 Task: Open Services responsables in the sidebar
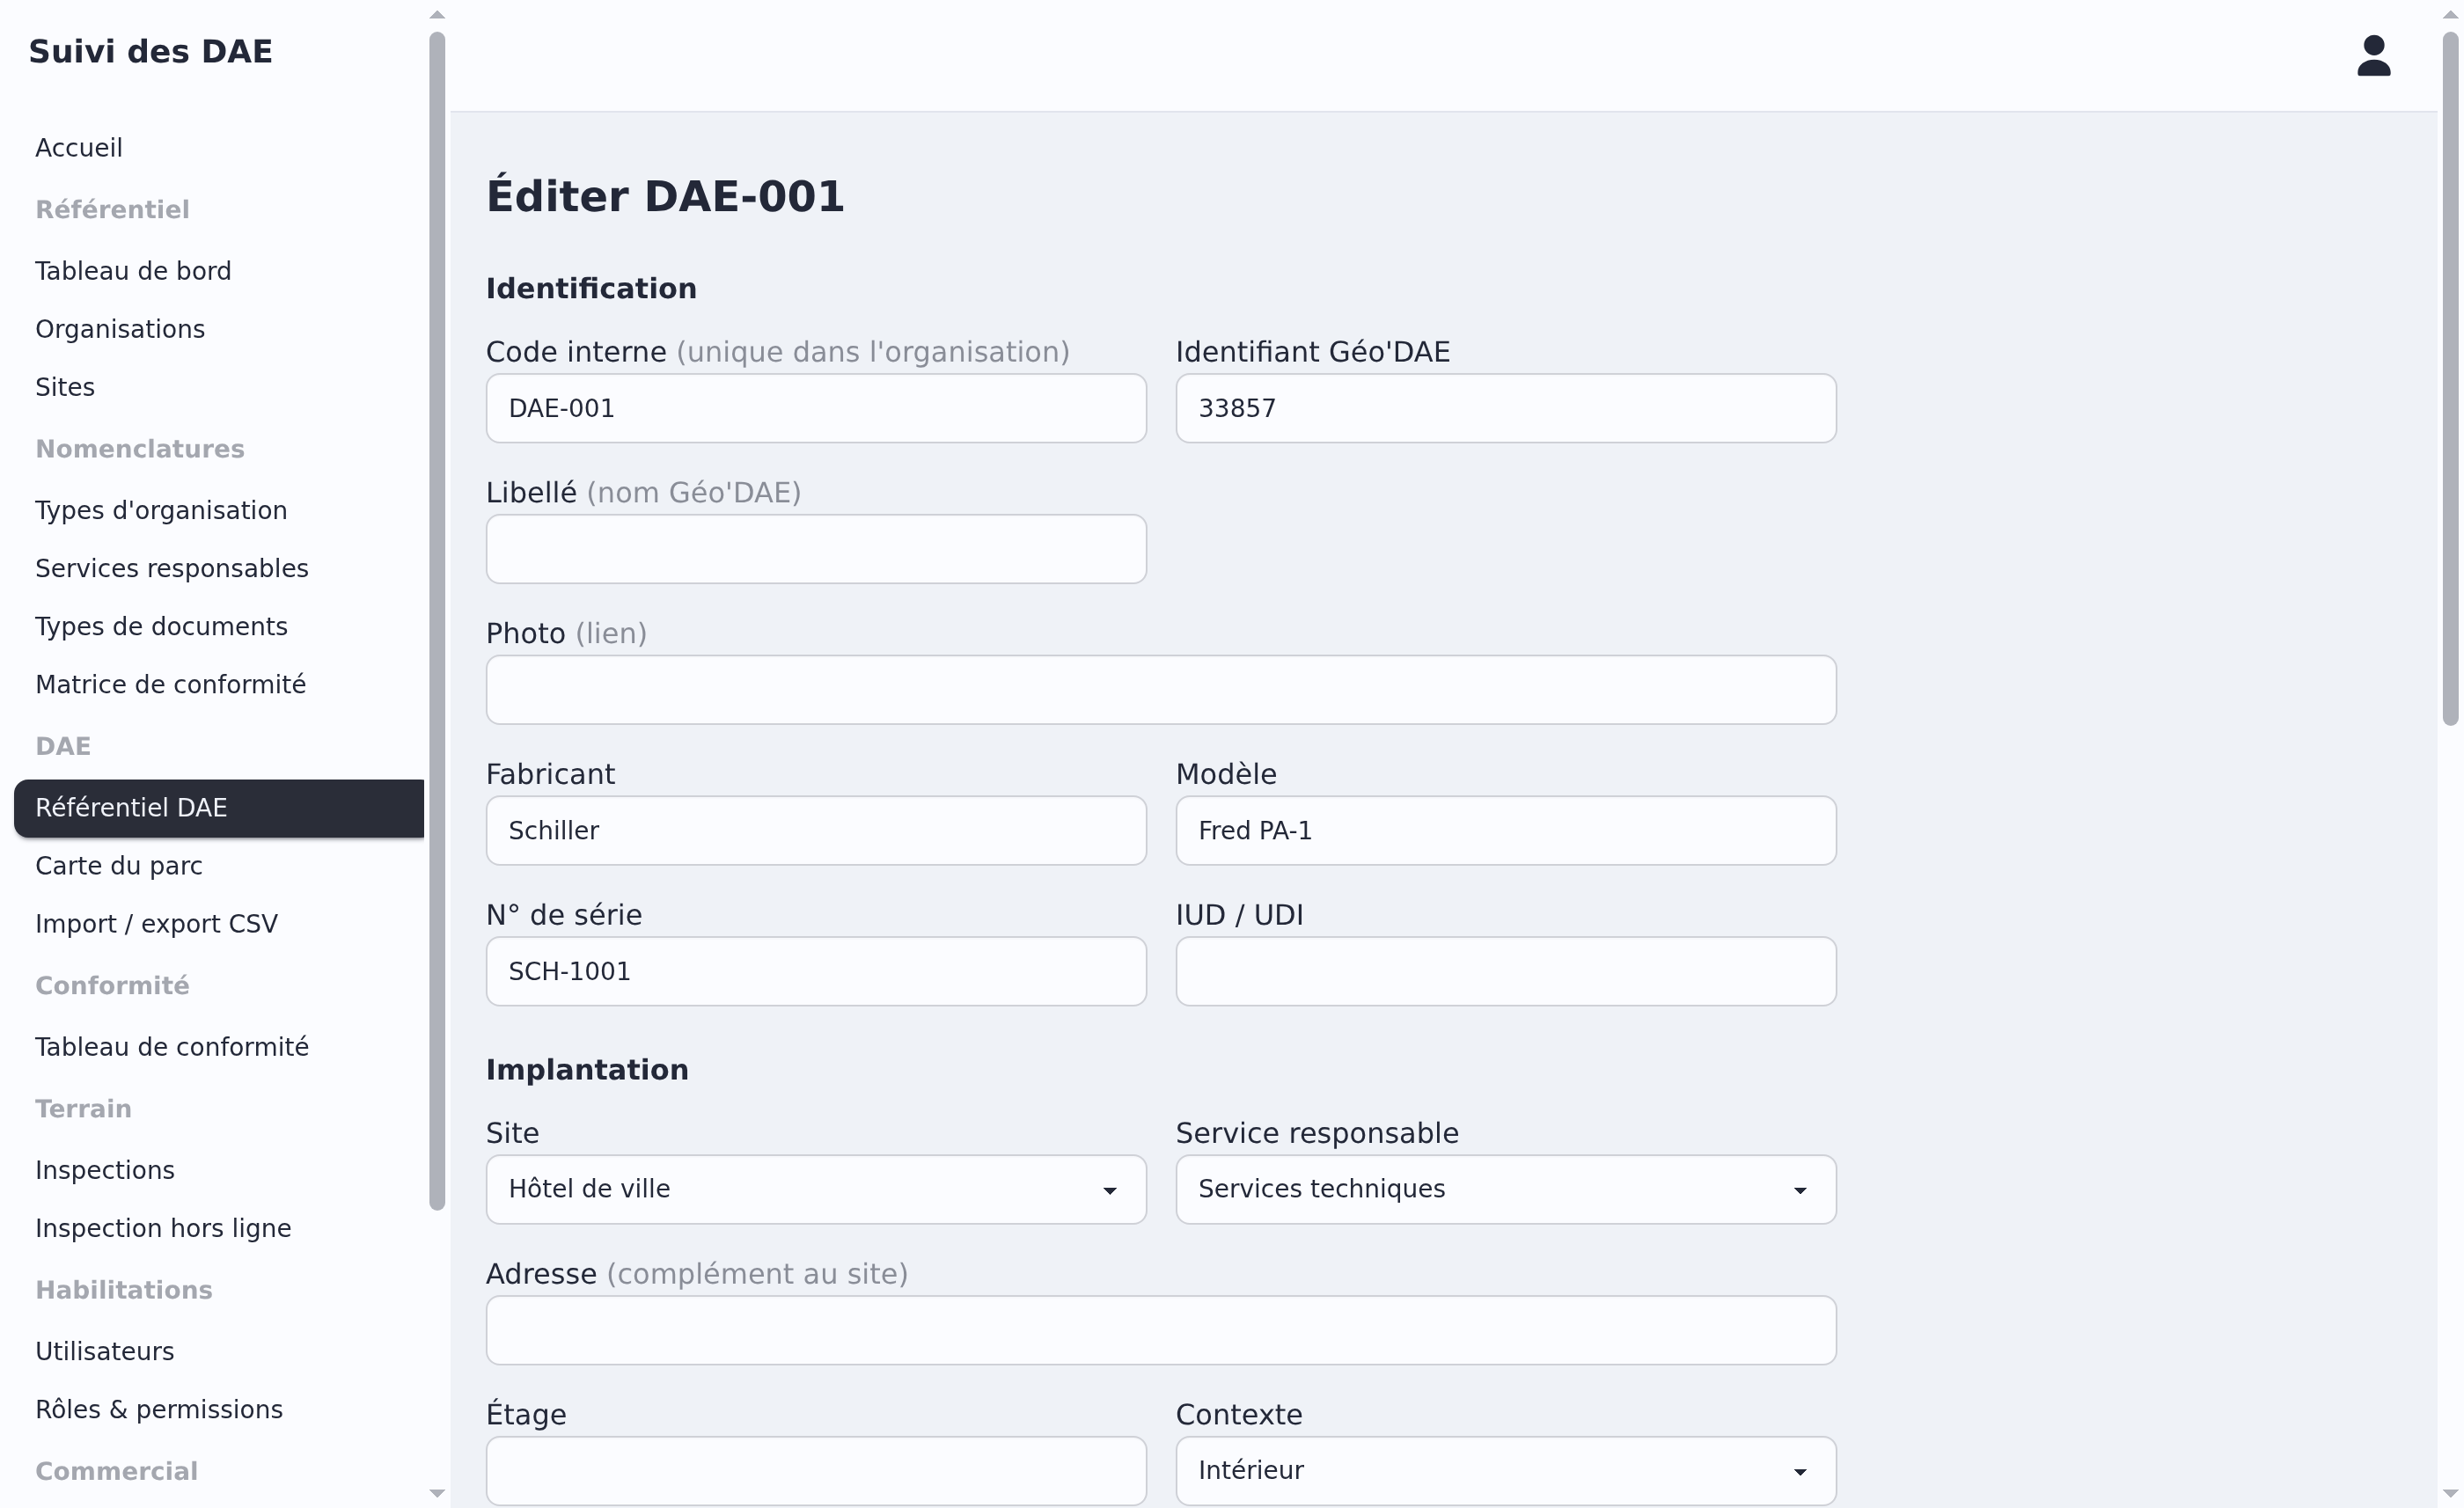tap(219, 568)
